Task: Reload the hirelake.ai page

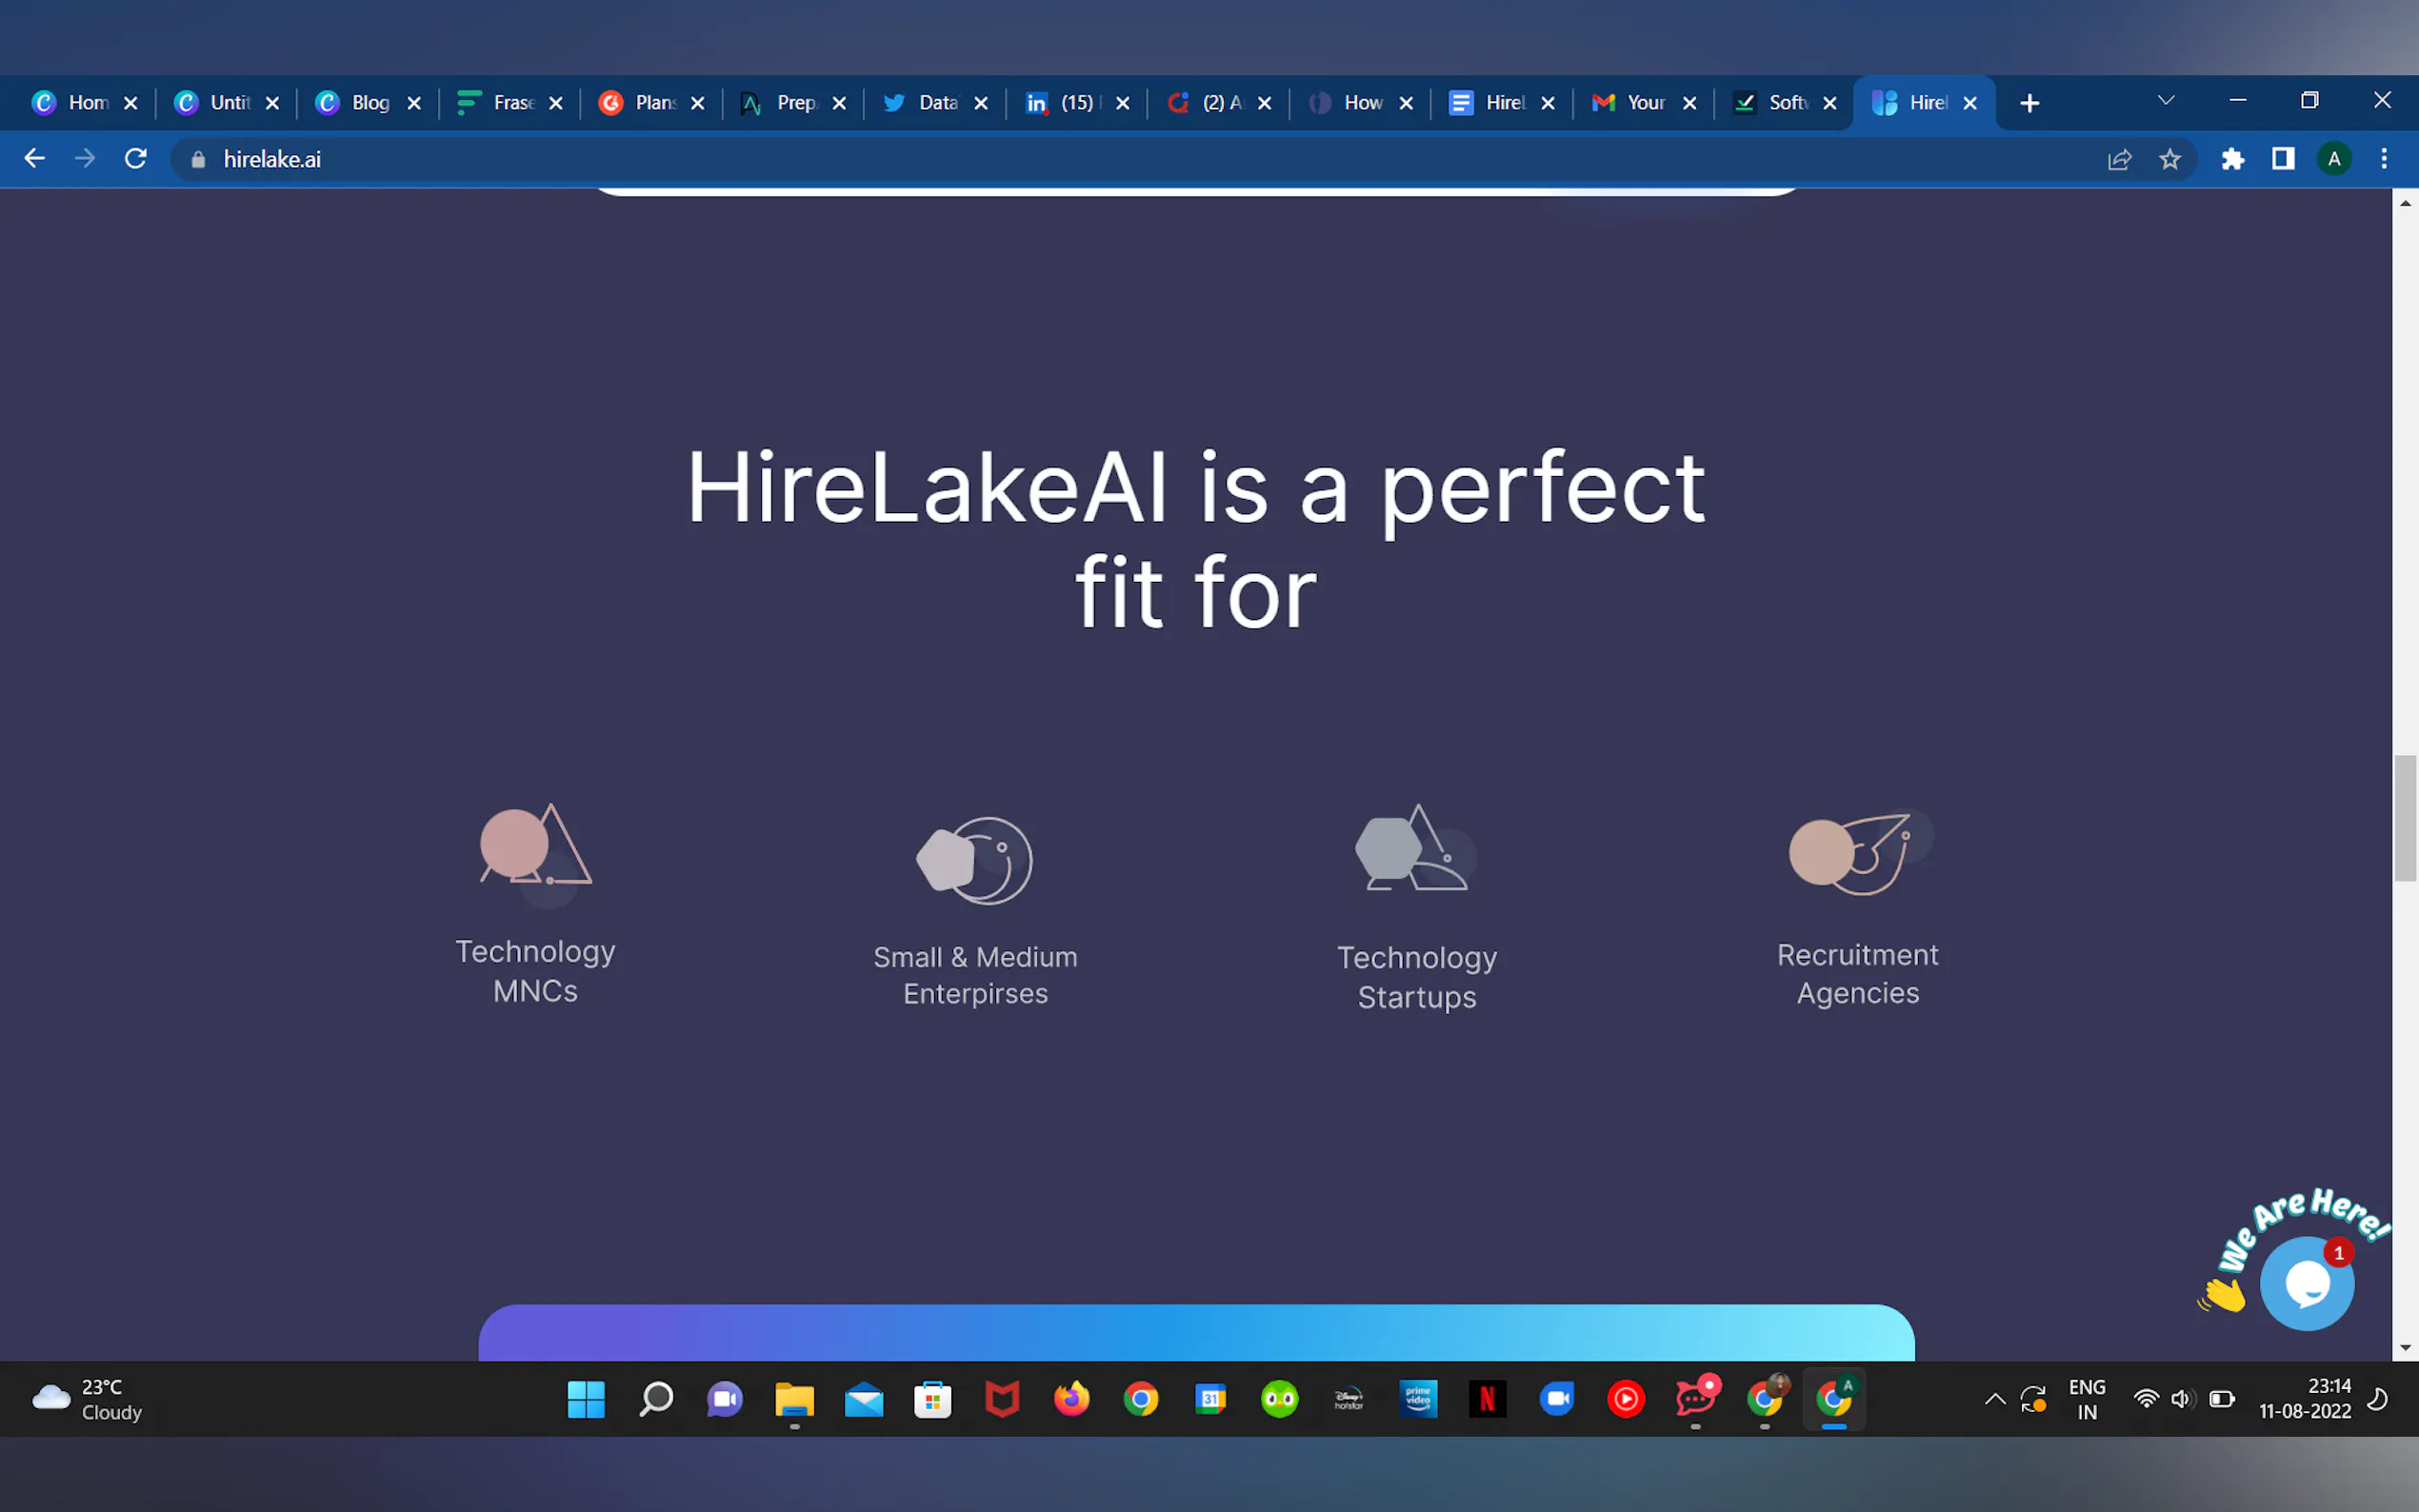Action: (x=136, y=159)
